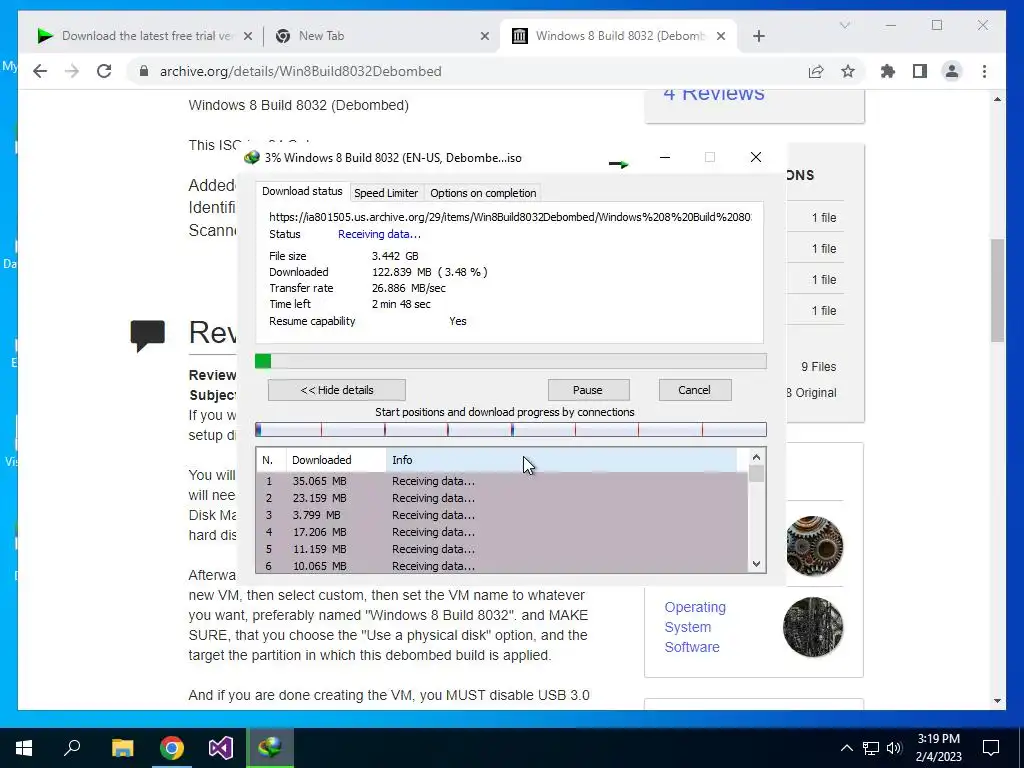Click the gears thumbnail image
Screen dimensions: 1024x768
[814, 545]
